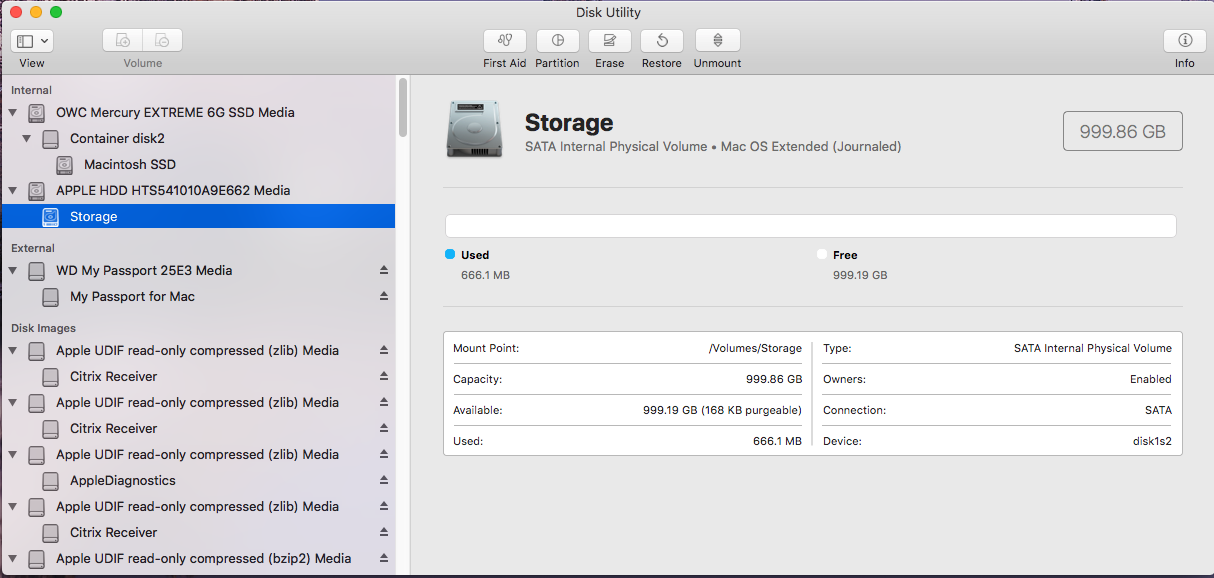Screen dimensions: 1214x578
Task: Select the Macintosh SSD volume
Action: [130, 165]
